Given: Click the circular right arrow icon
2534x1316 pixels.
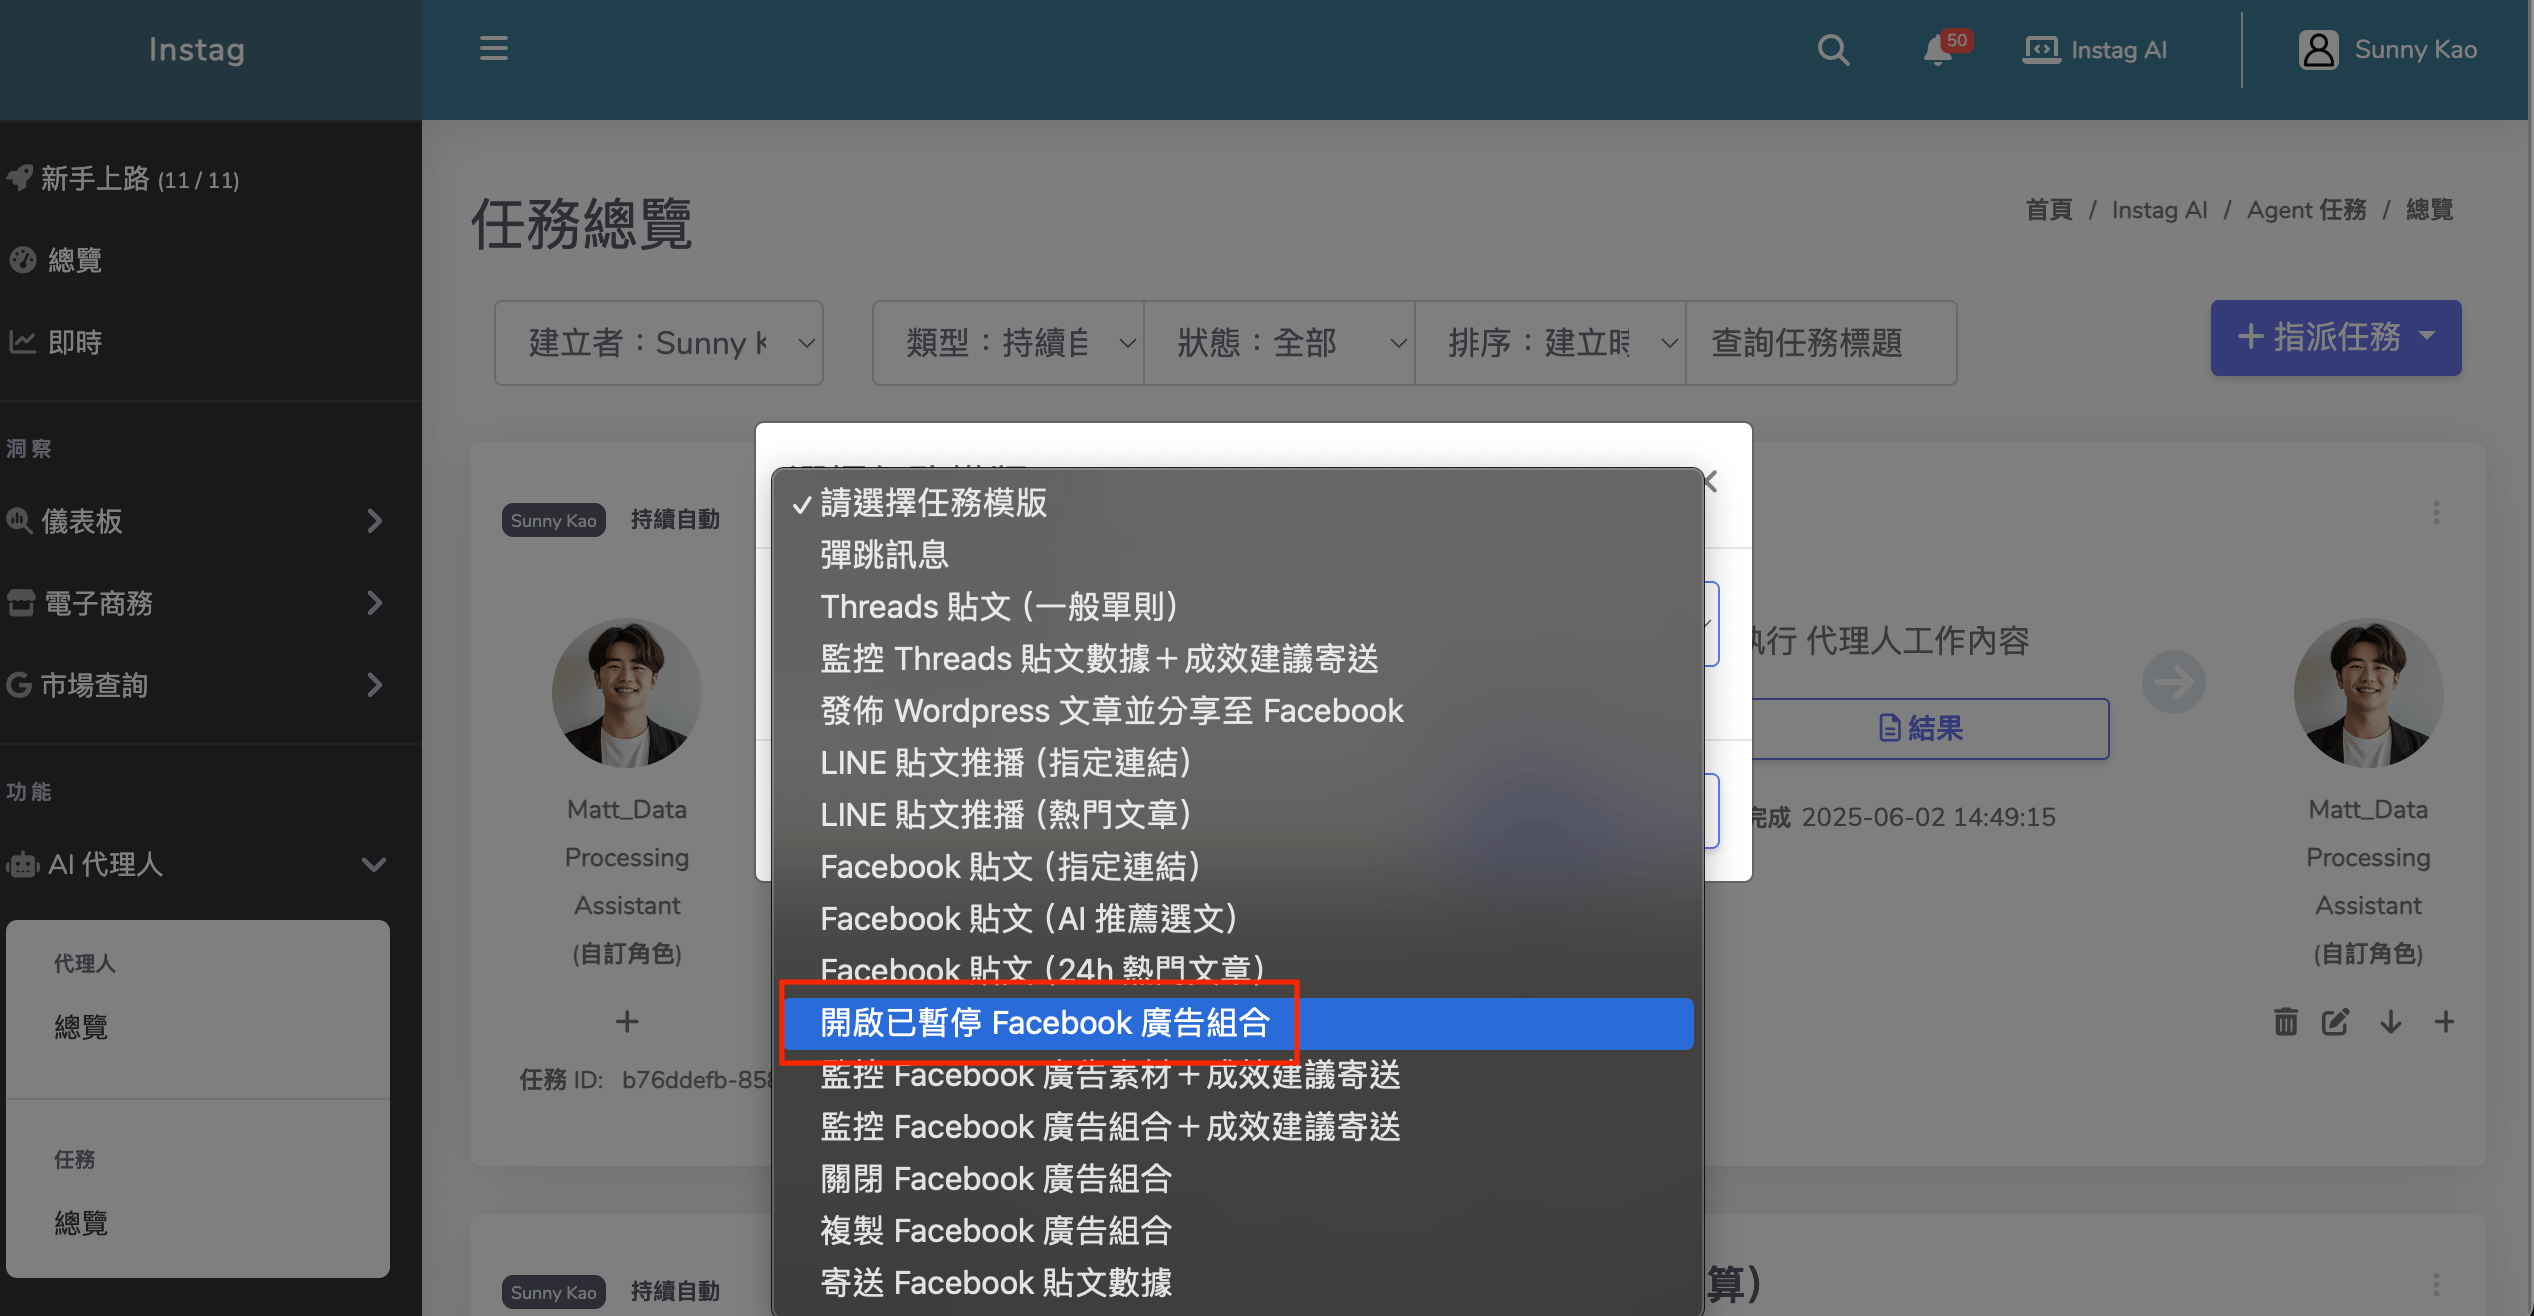Looking at the screenshot, I should [2173, 683].
